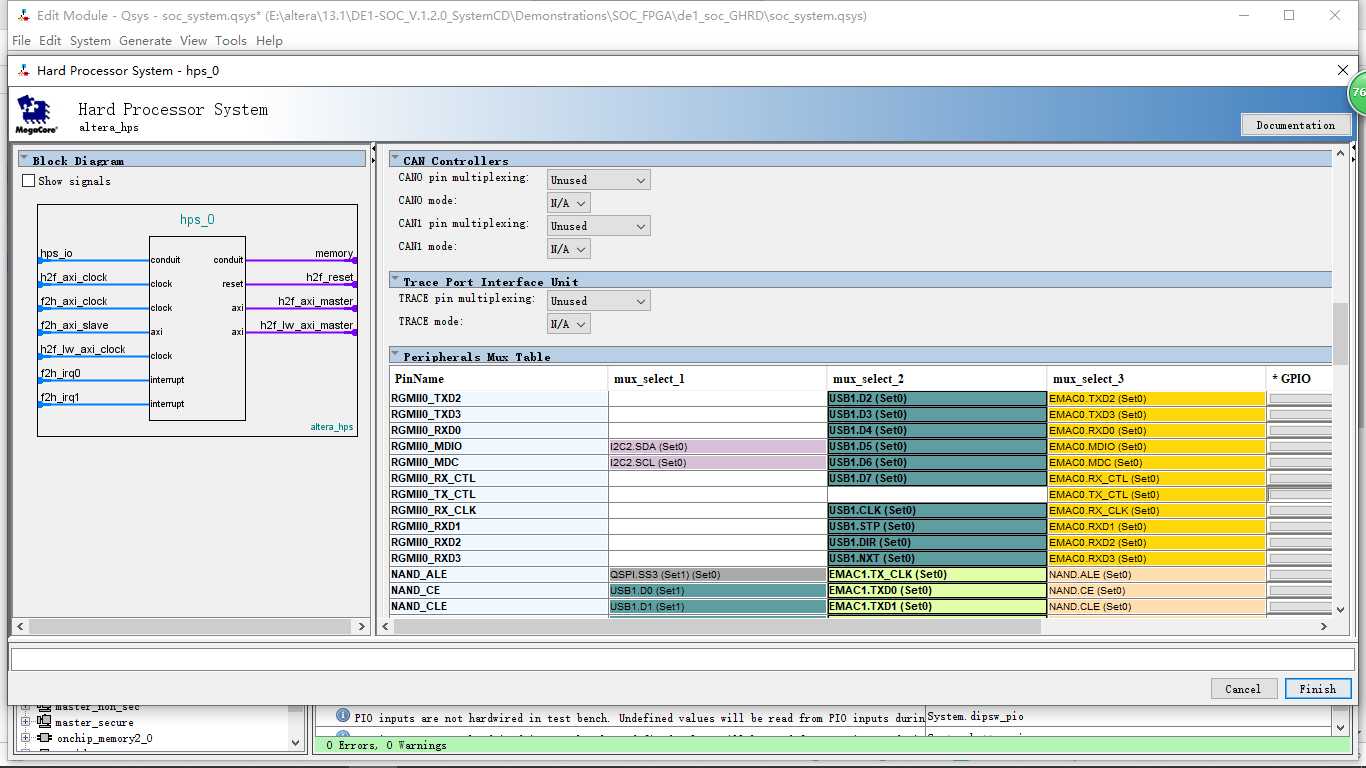Image resolution: width=1366 pixels, height=768 pixels.
Task: Select USB1.D2 (Set0) mux cell
Action: (x=937, y=398)
